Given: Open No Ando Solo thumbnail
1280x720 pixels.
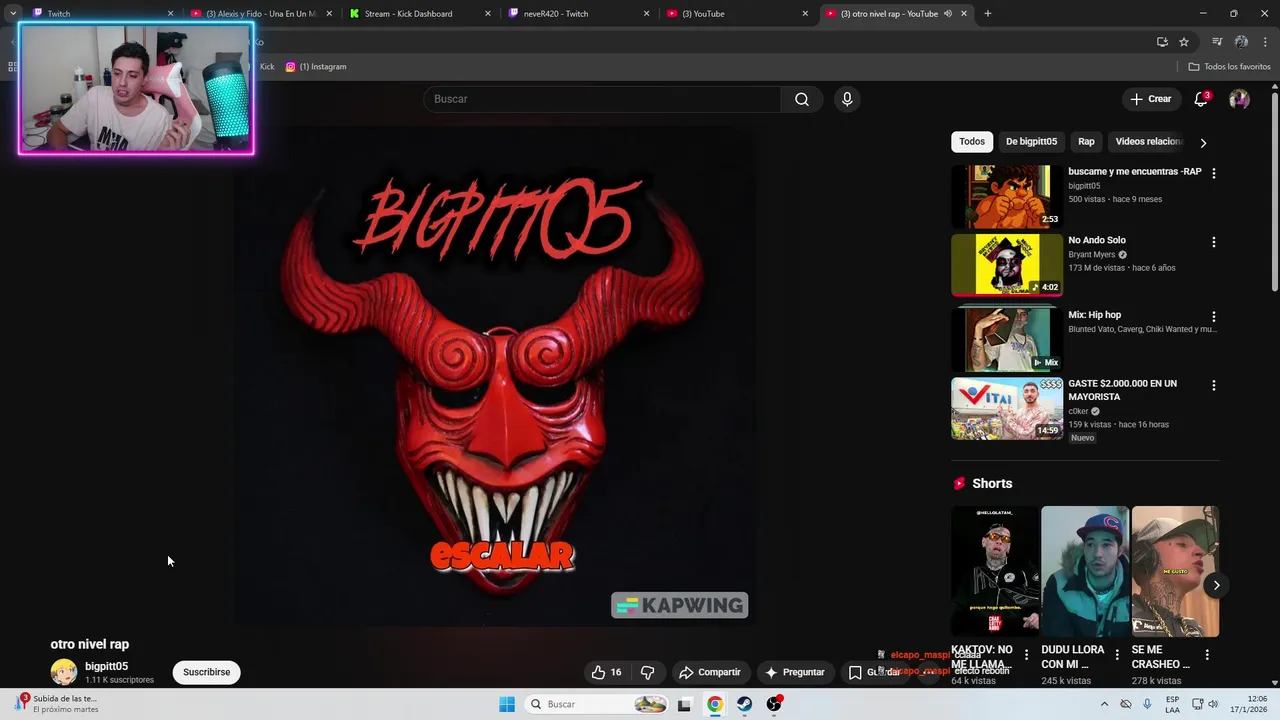Looking at the screenshot, I should pyautogui.click(x=1006, y=265).
